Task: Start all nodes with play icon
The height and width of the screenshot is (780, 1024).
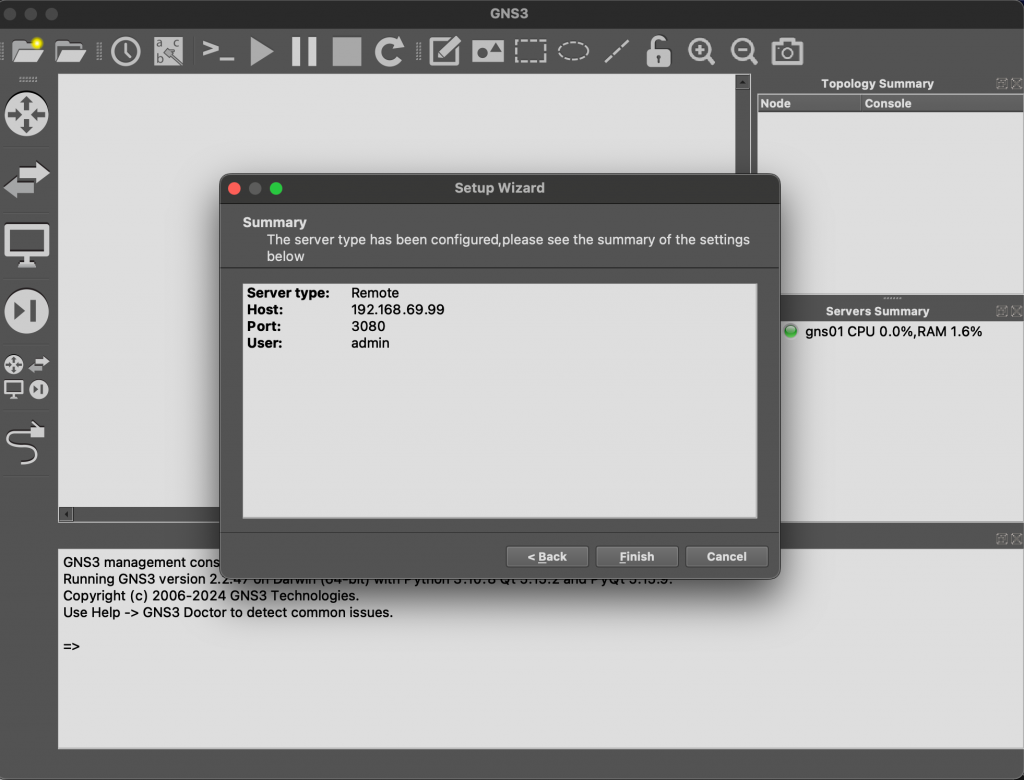Action: tap(262, 51)
